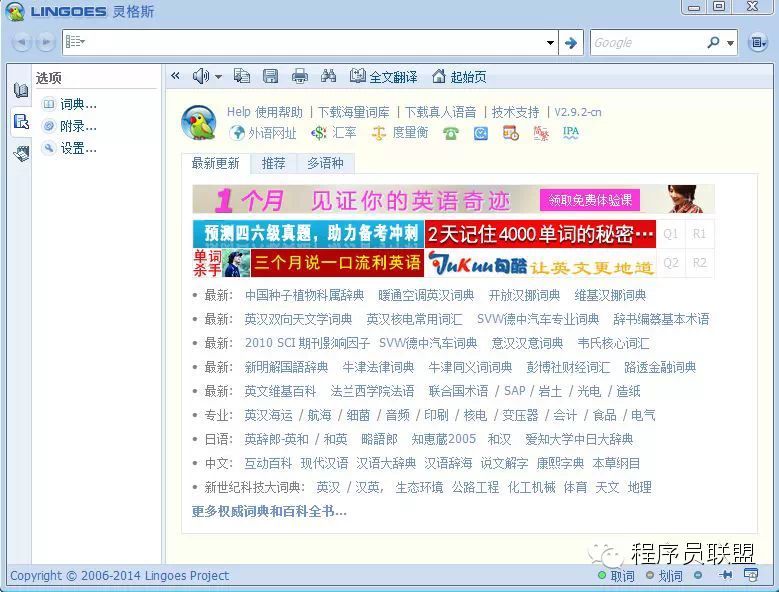This screenshot has width=779, height=592.
Task: Click the blue clock time zone icon
Action: (480, 133)
